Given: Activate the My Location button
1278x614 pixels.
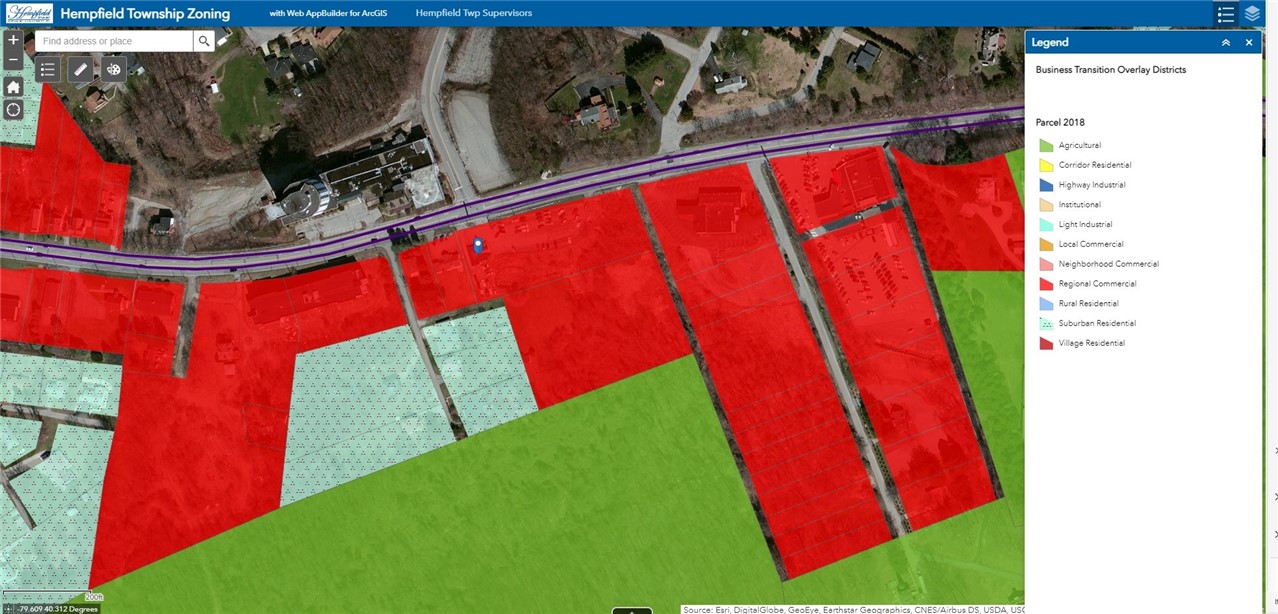Looking at the screenshot, I should pyautogui.click(x=13, y=109).
